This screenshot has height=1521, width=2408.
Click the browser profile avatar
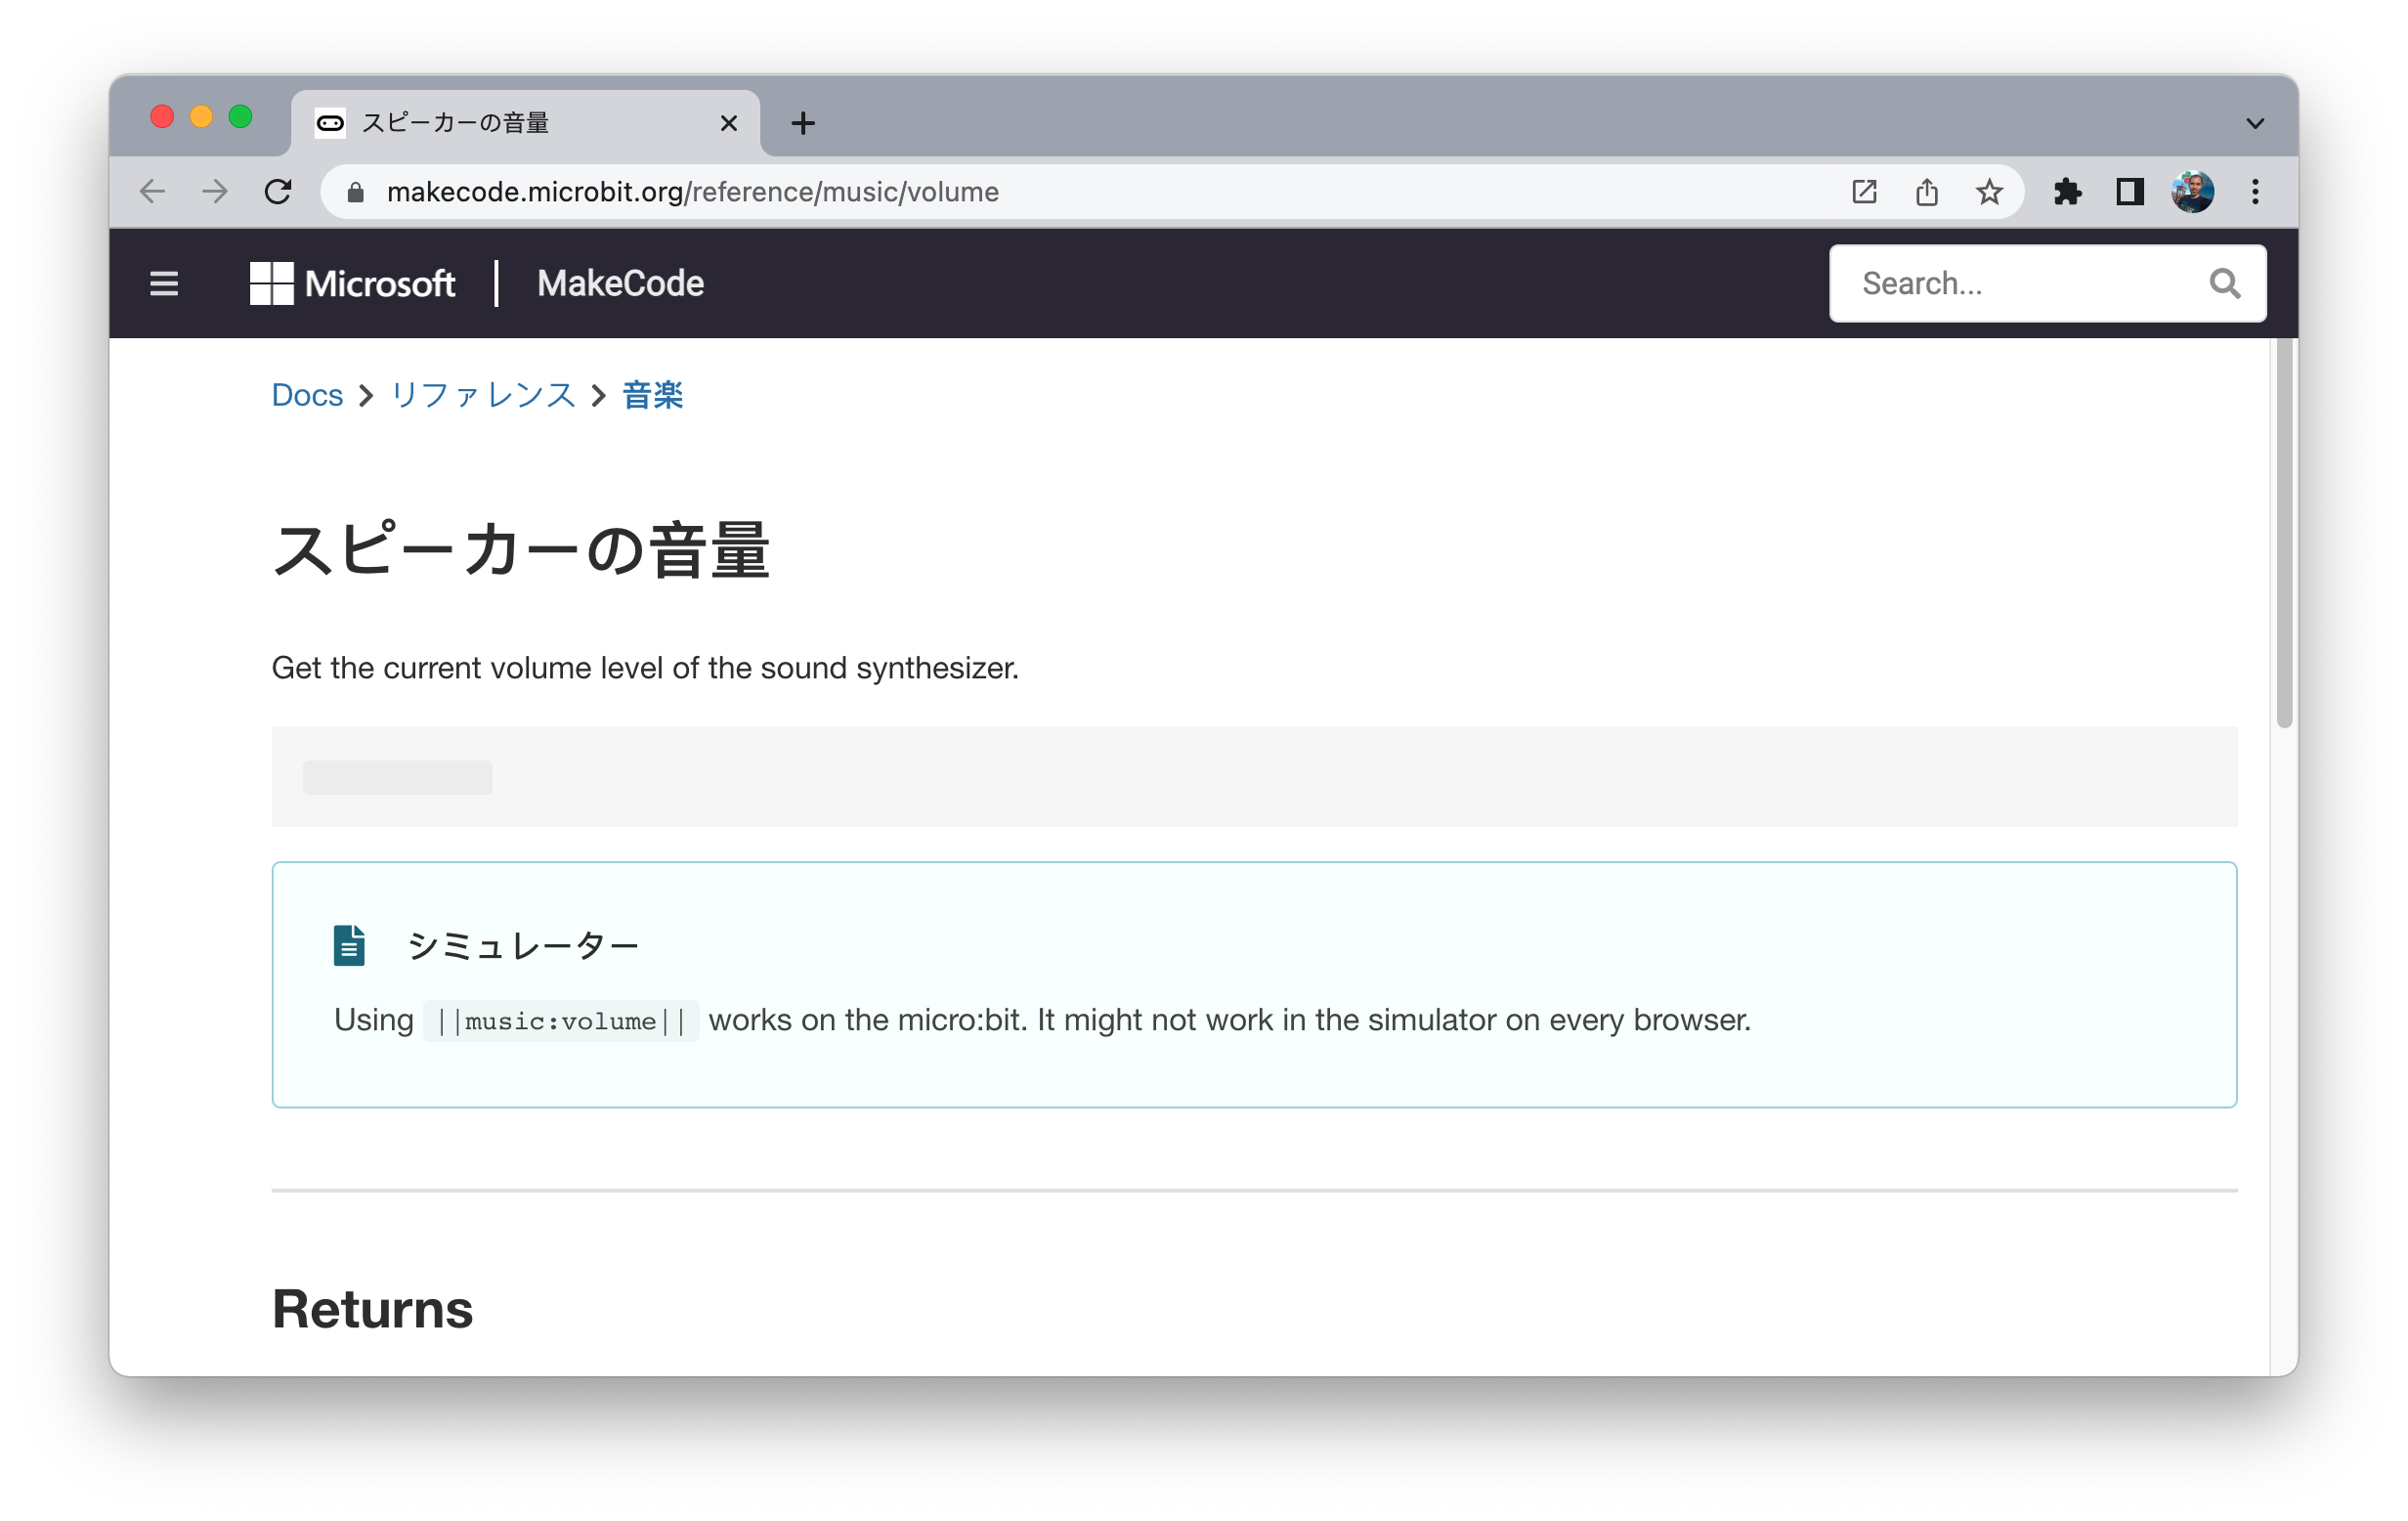pos(2192,191)
